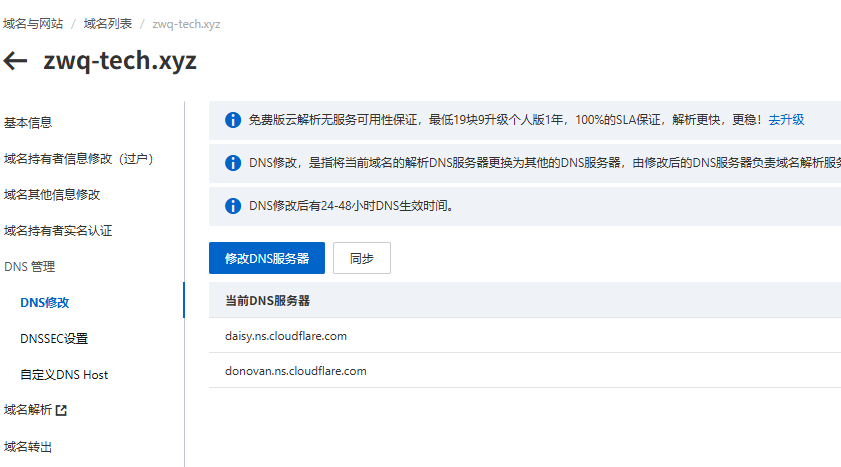Click zwq-tech.xyz breadcrumb text
The height and width of the screenshot is (467, 841).
click(186, 24)
